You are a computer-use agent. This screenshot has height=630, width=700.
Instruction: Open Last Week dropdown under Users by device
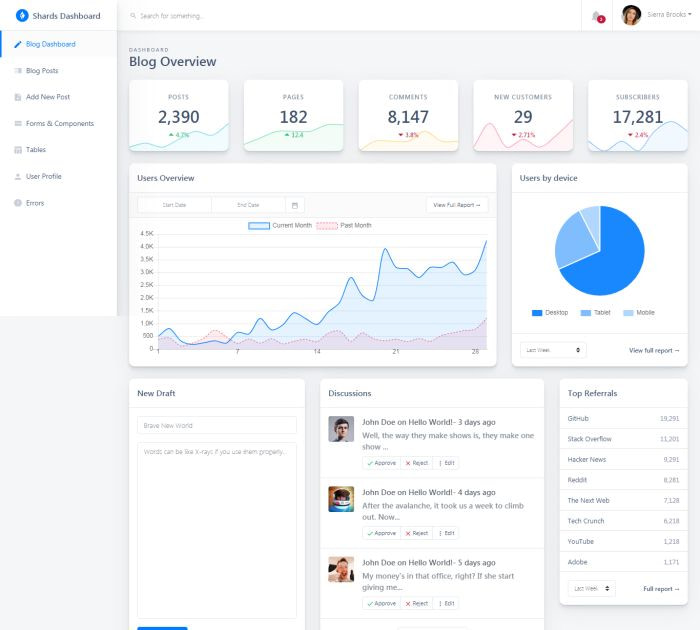(553, 350)
